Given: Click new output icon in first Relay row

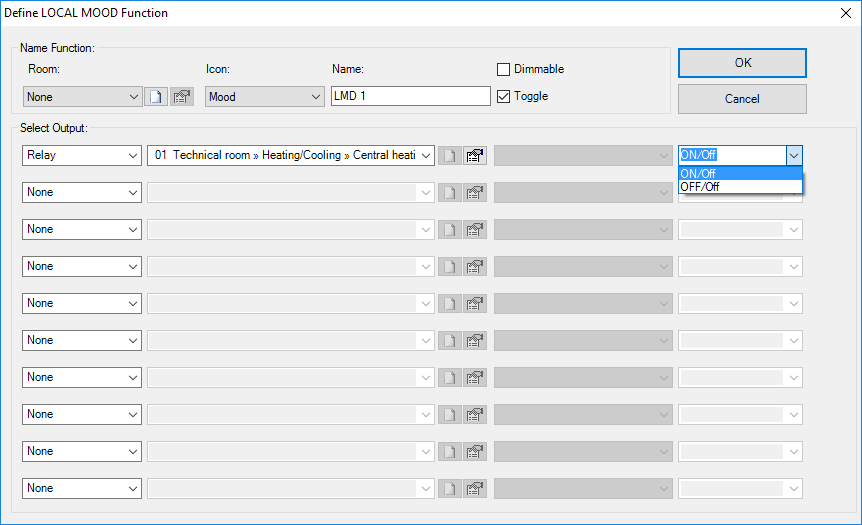Looking at the screenshot, I should click(x=450, y=156).
